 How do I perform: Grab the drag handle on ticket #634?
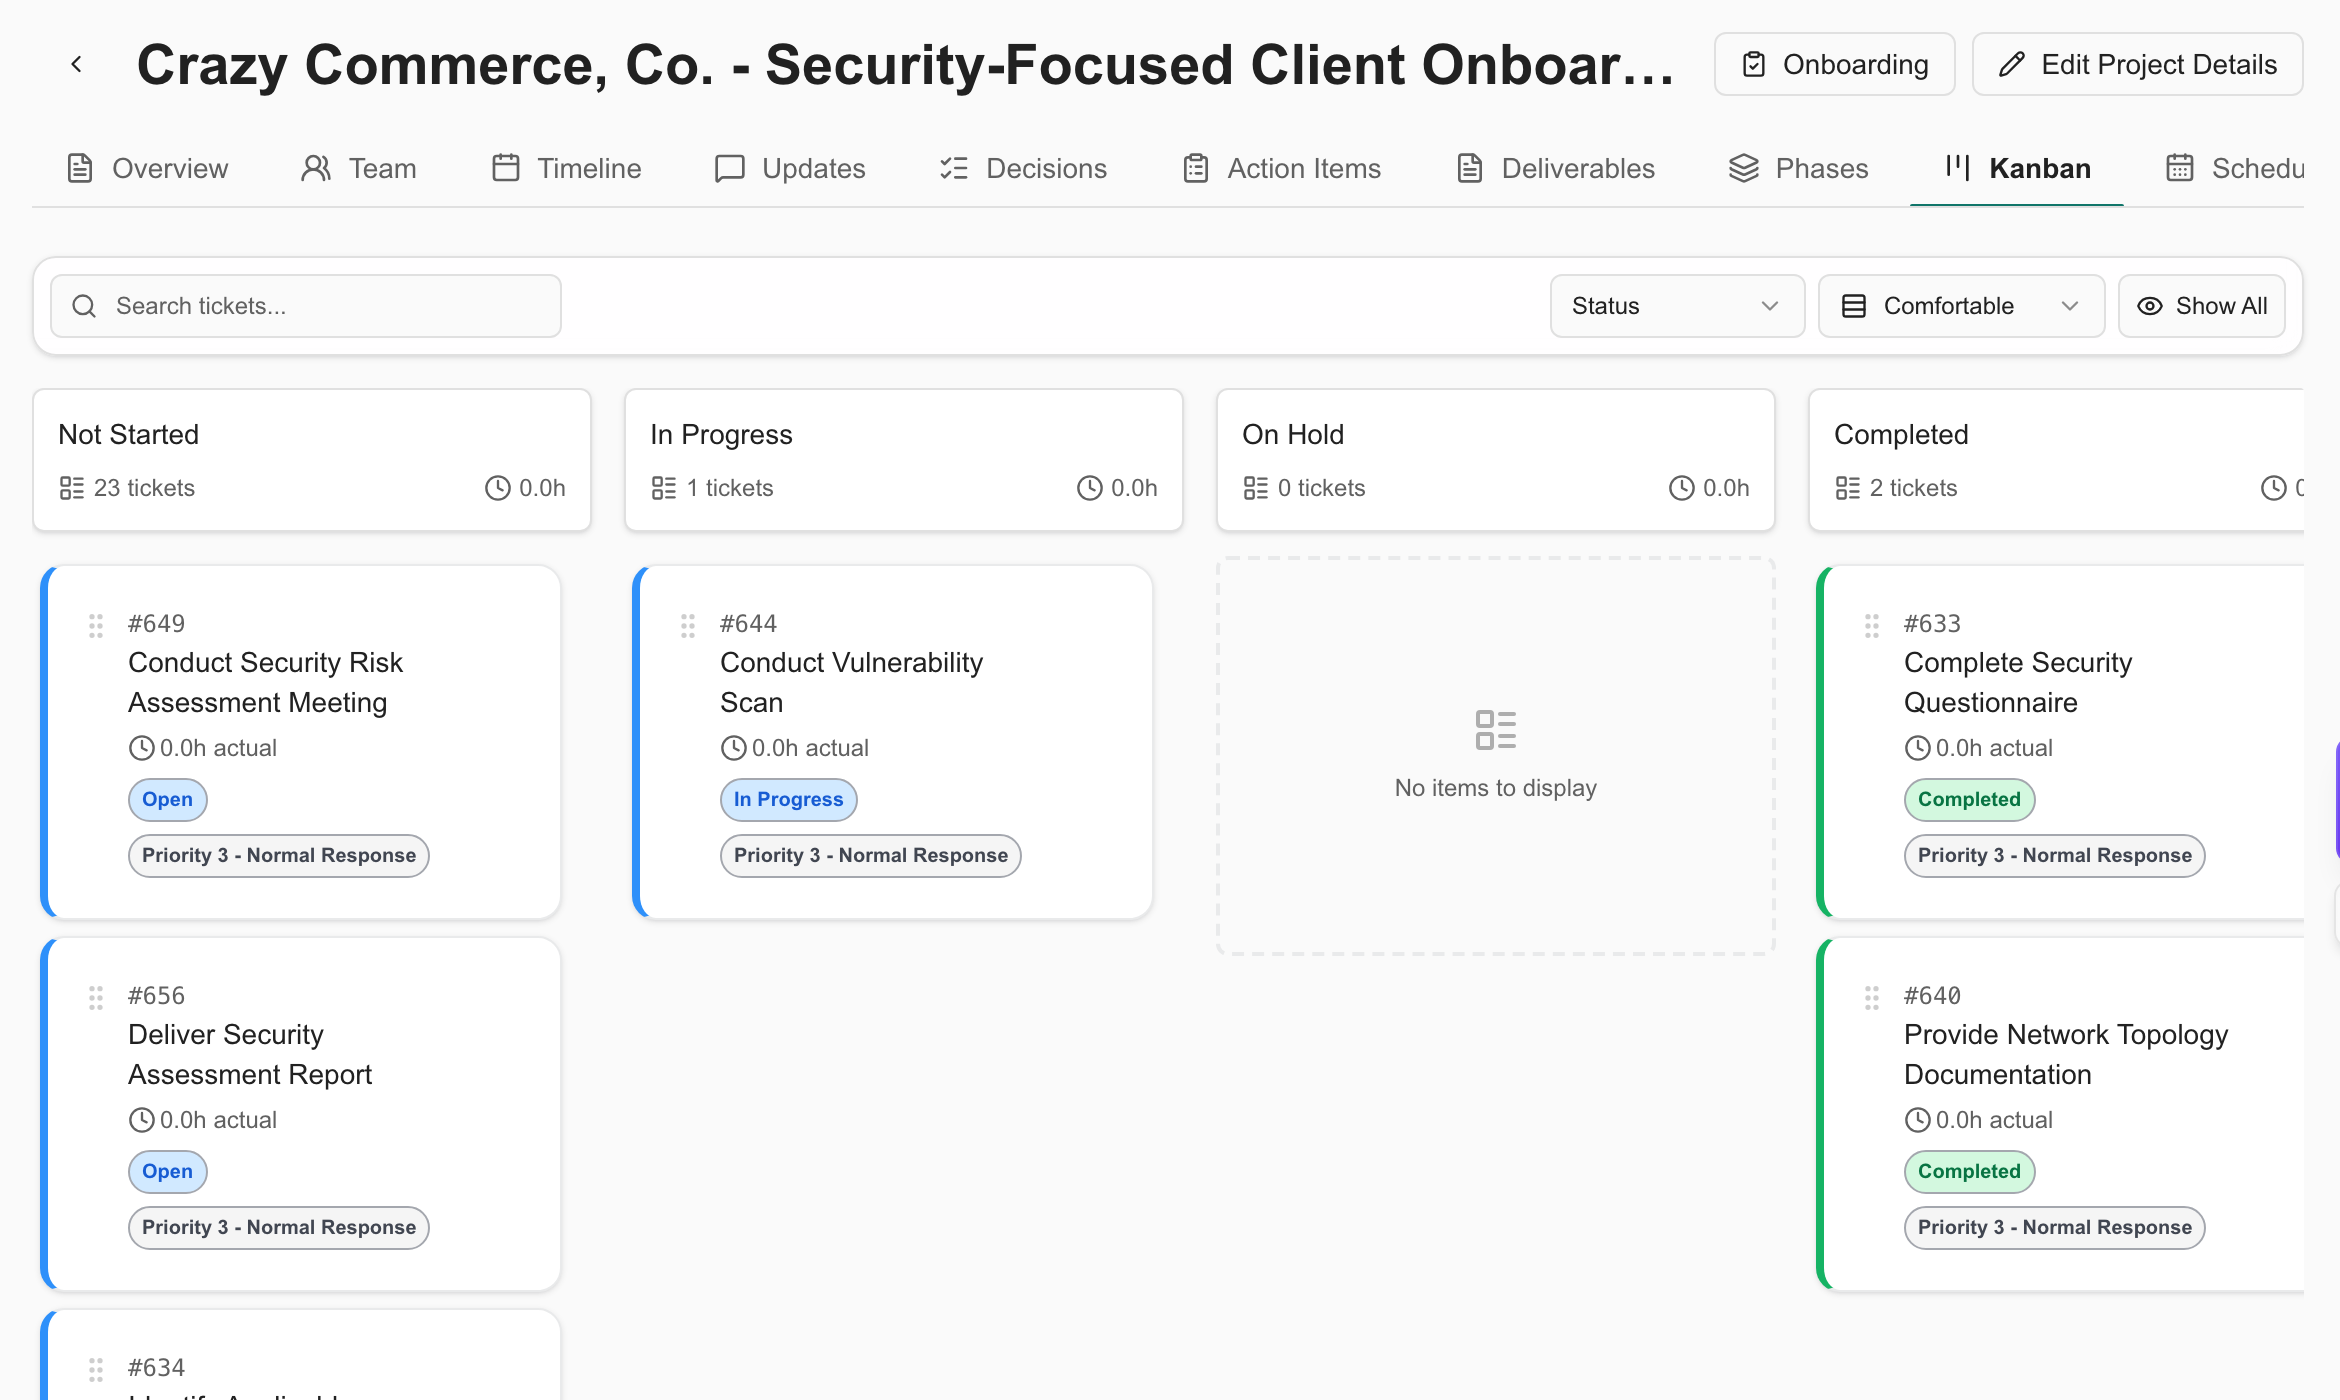[96, 1370]
